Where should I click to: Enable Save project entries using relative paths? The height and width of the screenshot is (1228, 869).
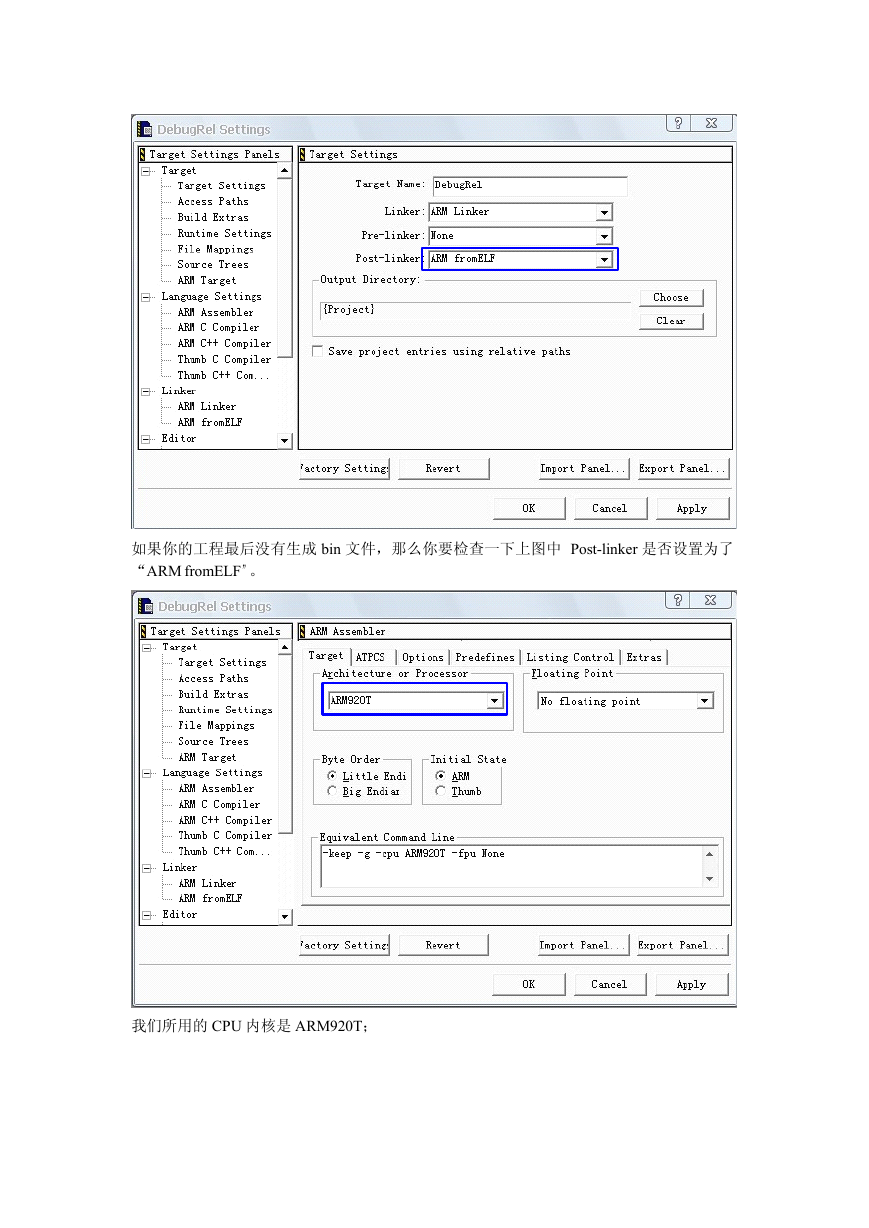pos(318,351)
